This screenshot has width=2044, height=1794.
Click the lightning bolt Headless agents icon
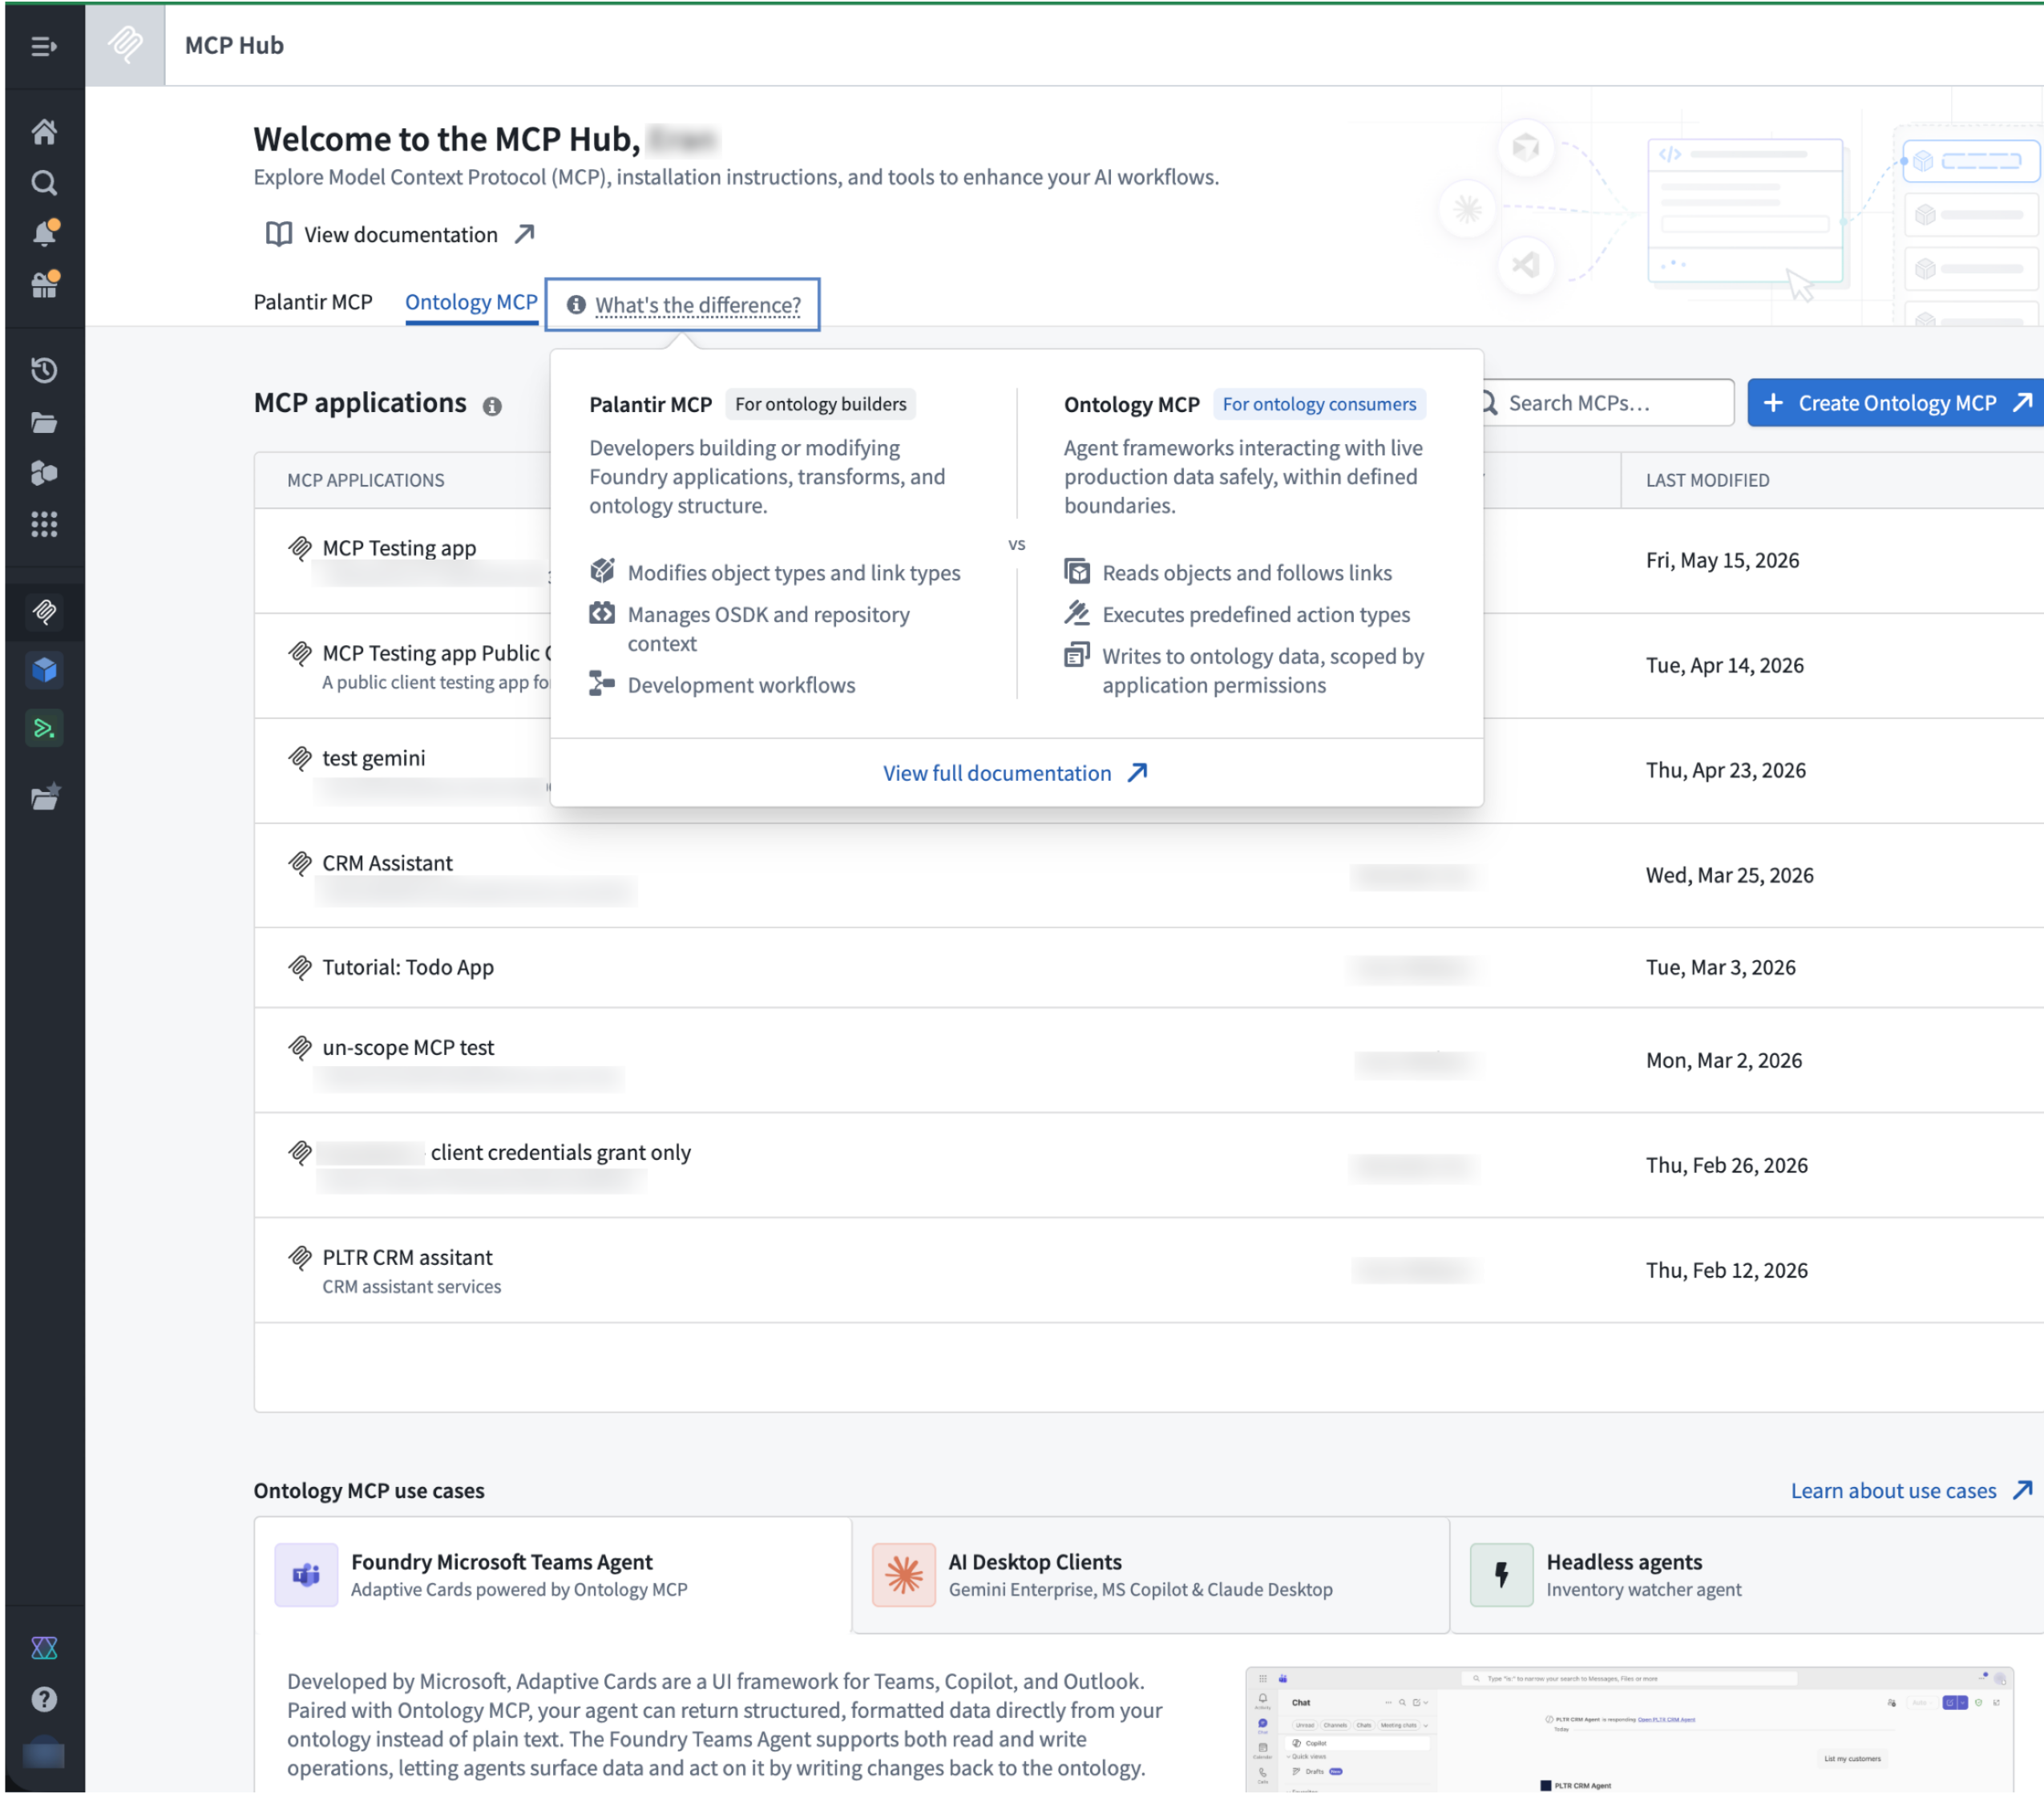click(1501, 1575)
